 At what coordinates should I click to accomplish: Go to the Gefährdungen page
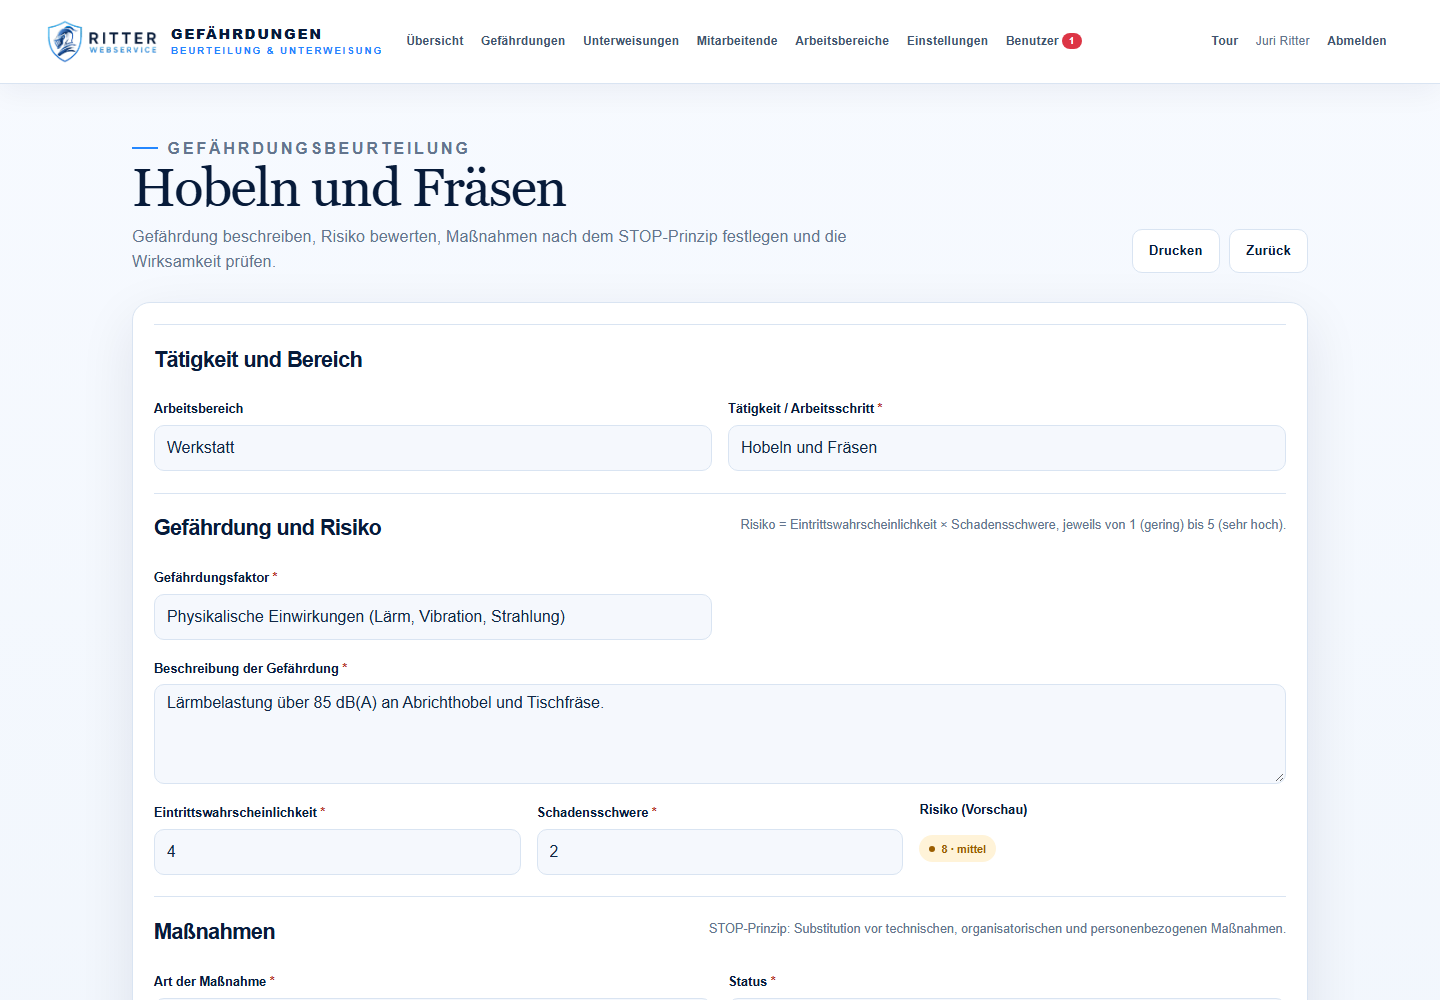point(523,41)
